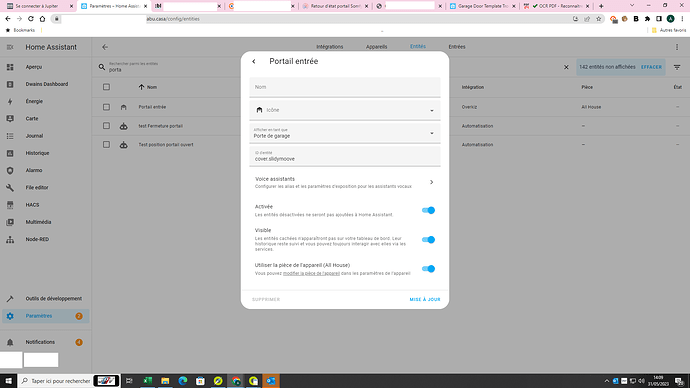
Task: Click the MISE À JOUR button
Action: (425, 300)
